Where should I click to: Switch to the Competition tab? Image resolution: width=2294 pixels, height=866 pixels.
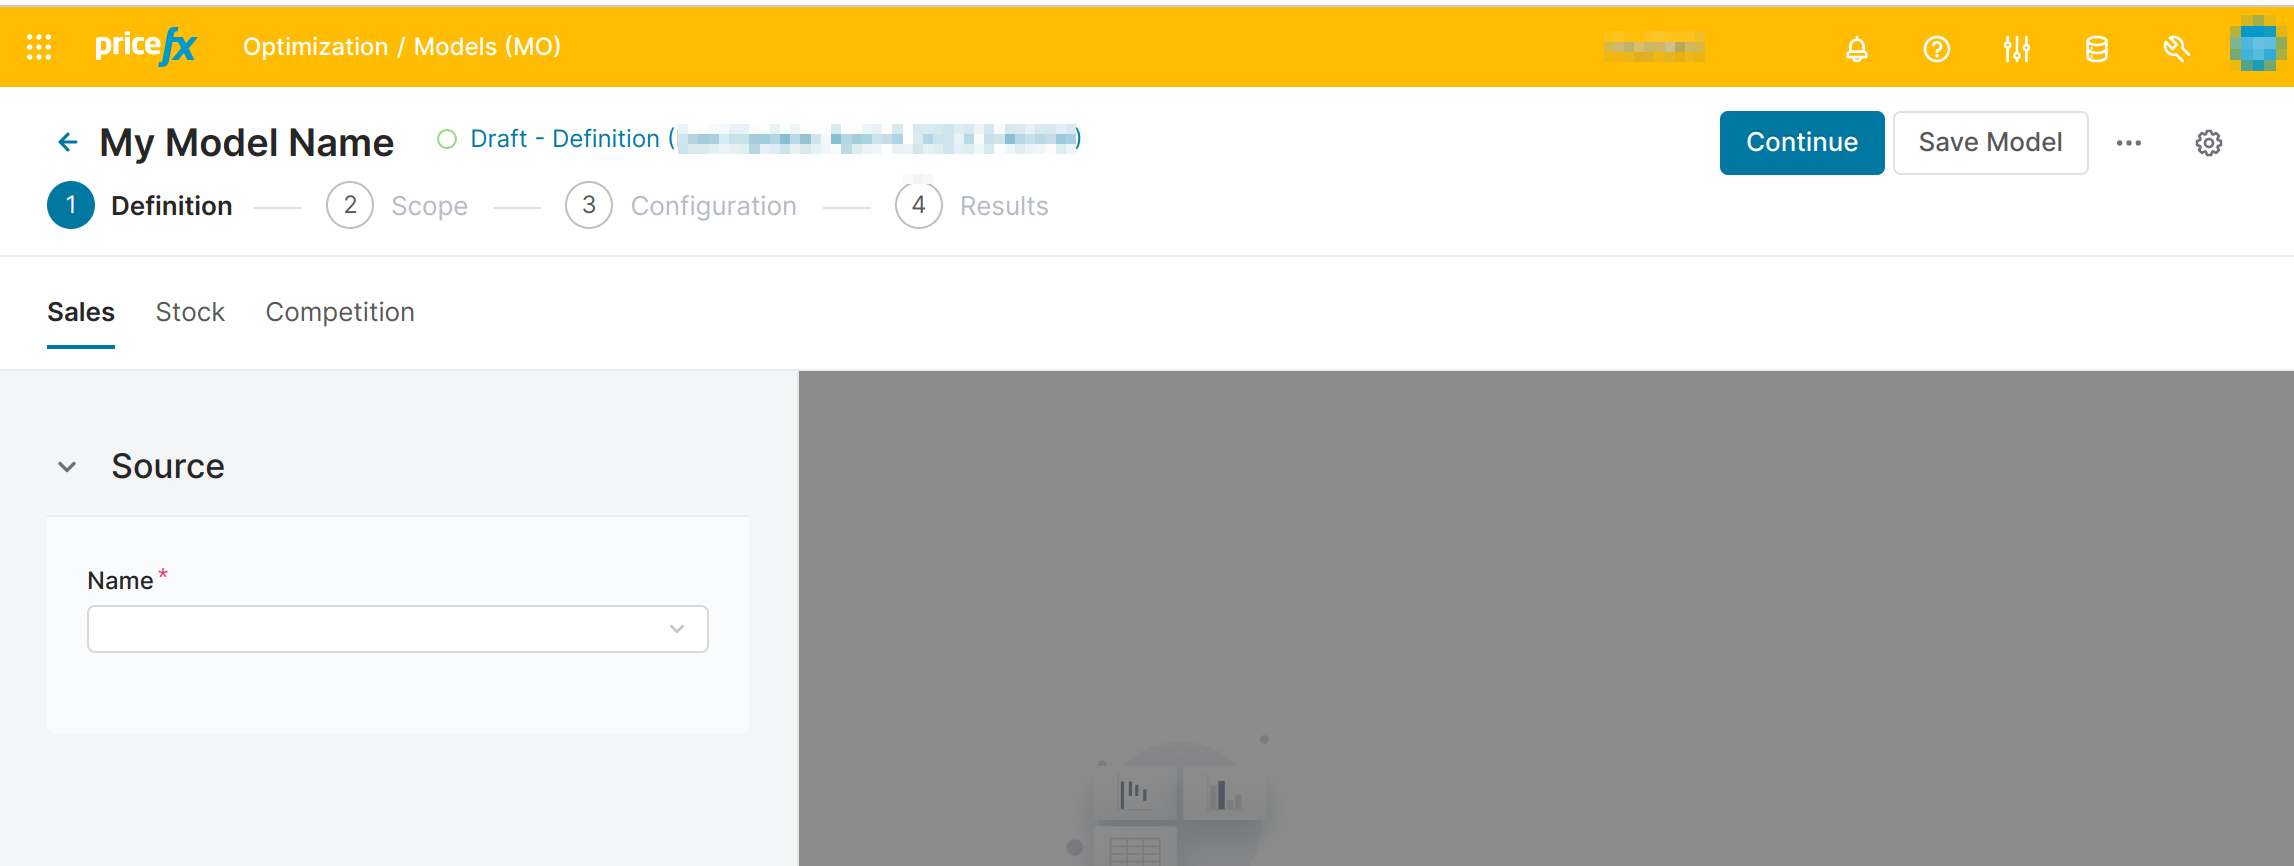pyautogui.click(x=339, y=312)
